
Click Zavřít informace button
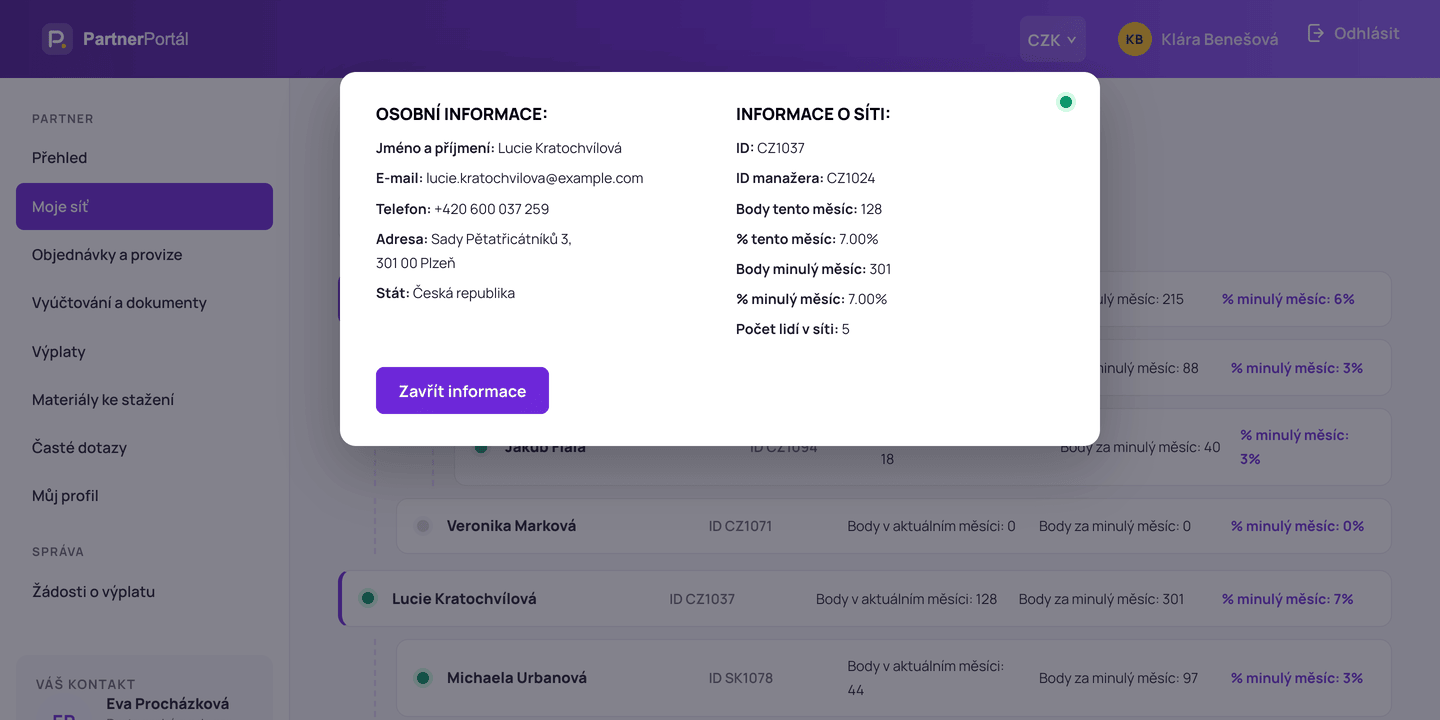click(462, 390)
